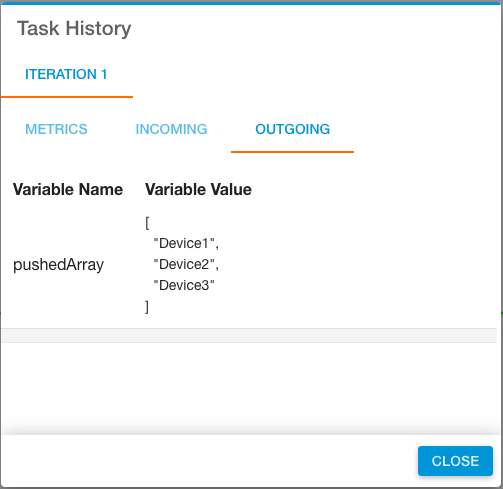
Task: Click the Variable Value column header
Action: [x=198, y=189]
